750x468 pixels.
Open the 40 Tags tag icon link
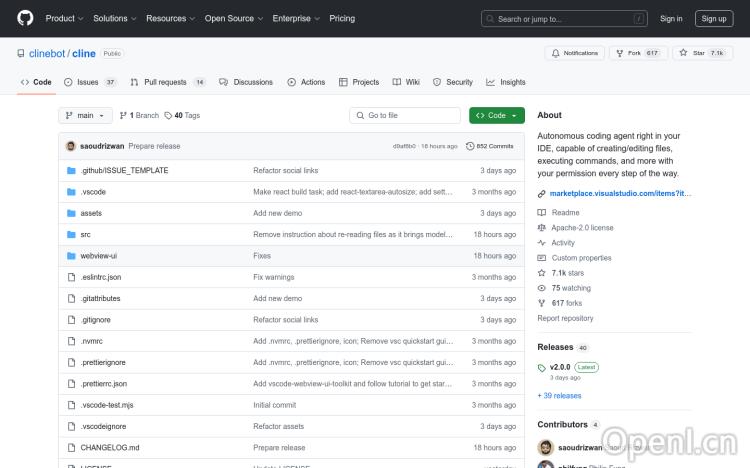(169, 116)
